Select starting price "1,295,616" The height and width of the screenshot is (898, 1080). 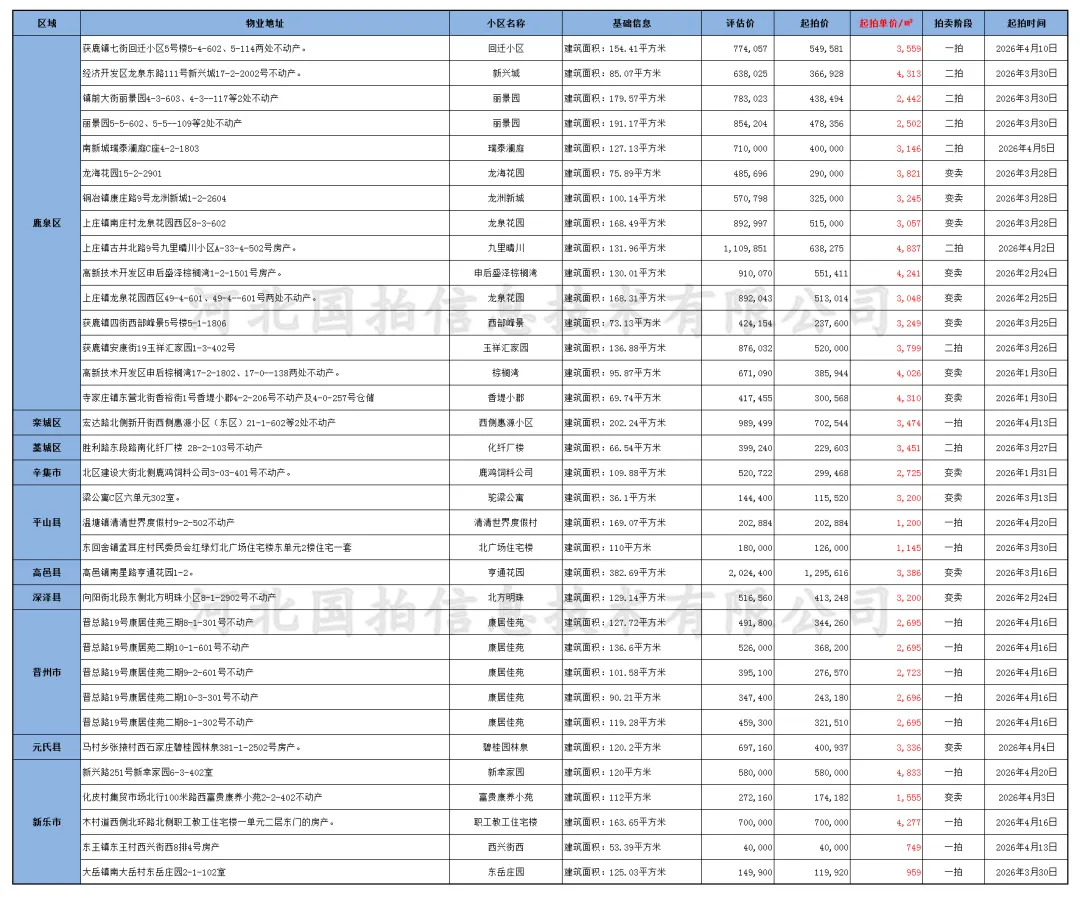[x=827, y=572]
